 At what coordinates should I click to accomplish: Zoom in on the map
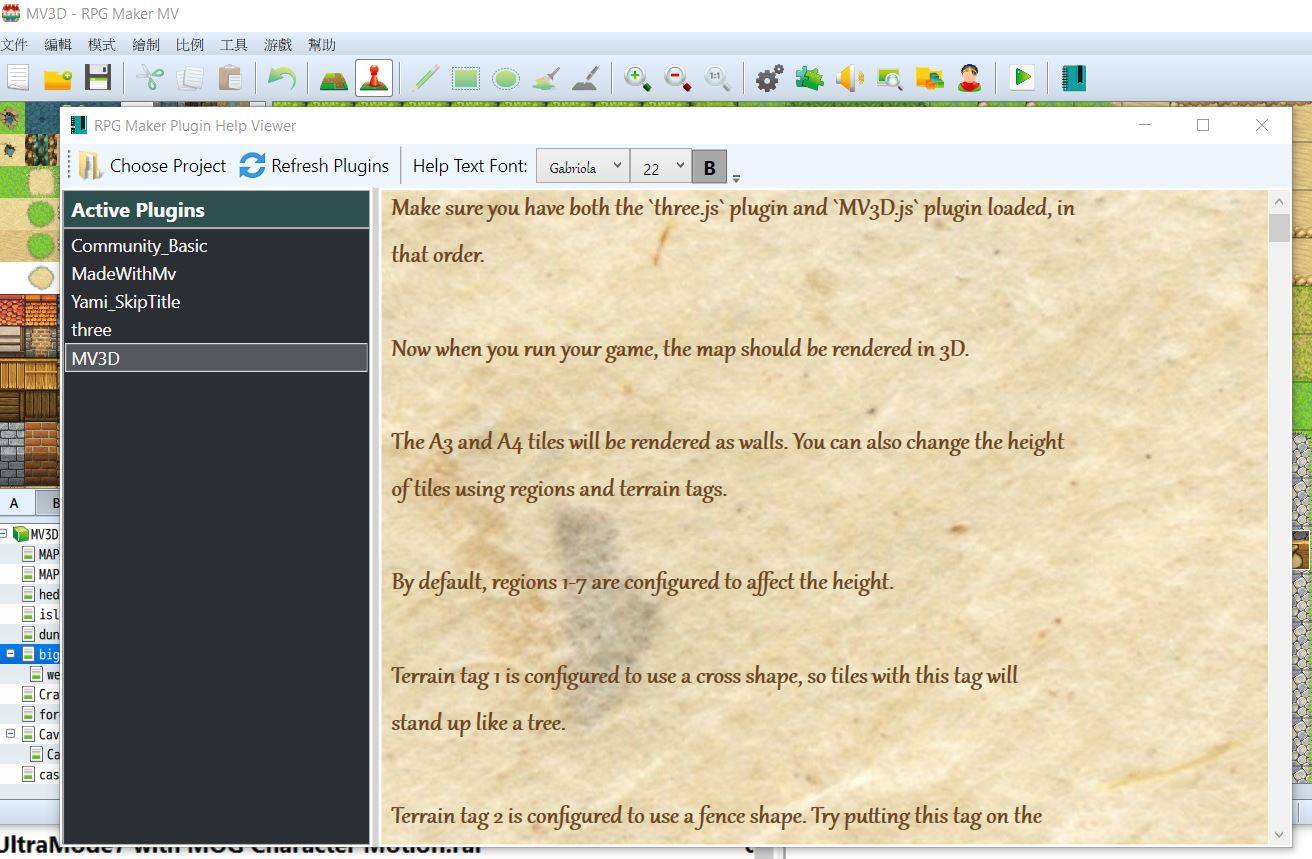pos(637,78)
